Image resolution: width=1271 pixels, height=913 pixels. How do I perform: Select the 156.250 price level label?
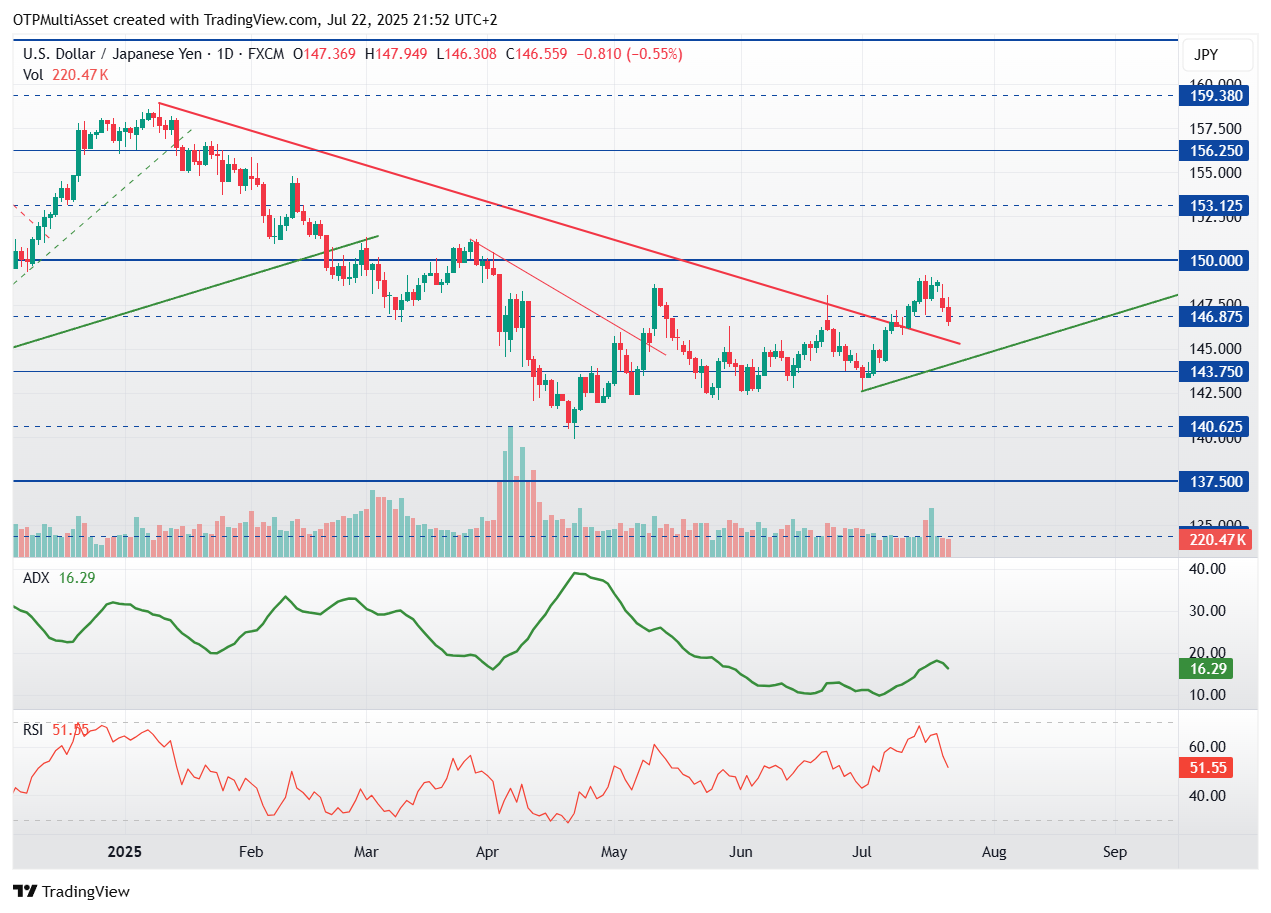click(x=1216, y=150)
